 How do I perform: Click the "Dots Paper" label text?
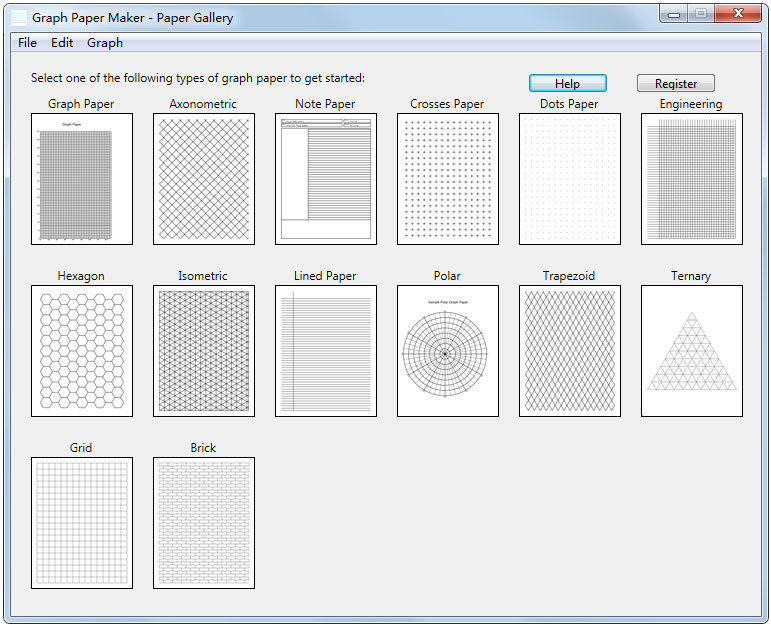[x=569, y=104]
